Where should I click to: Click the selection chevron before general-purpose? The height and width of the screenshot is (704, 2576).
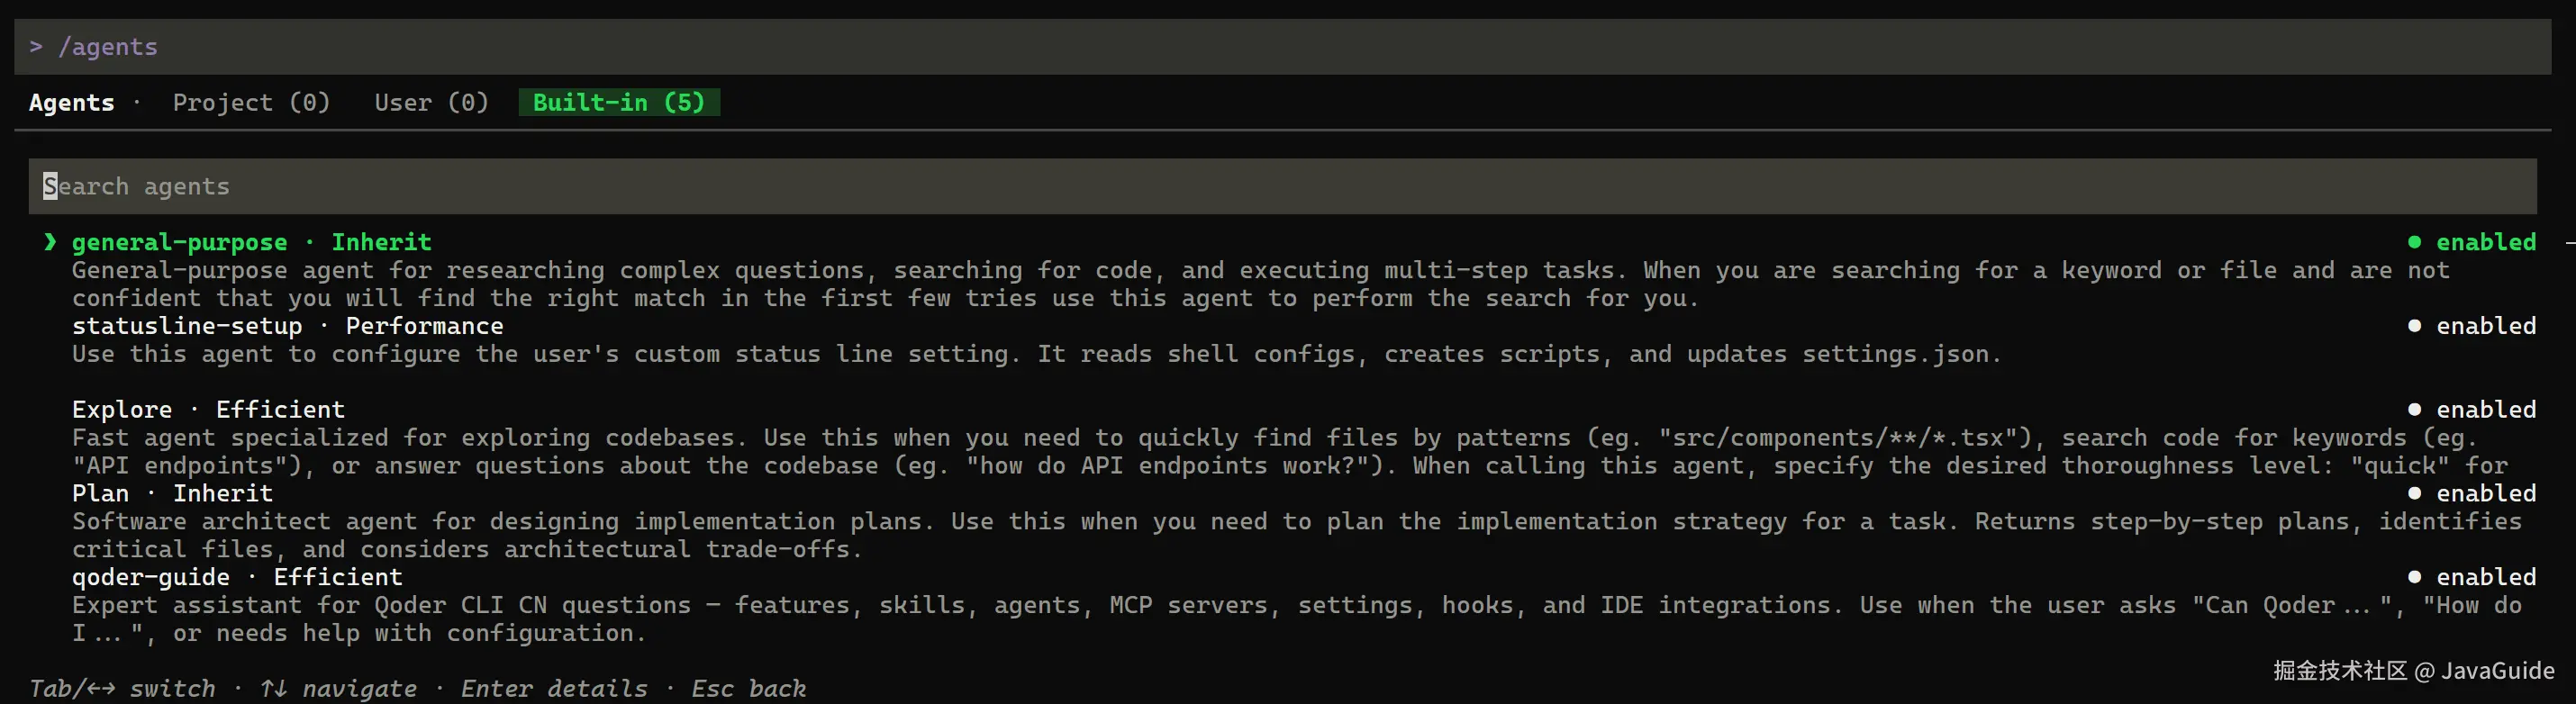pyautogui.click(x=50, y=242)
